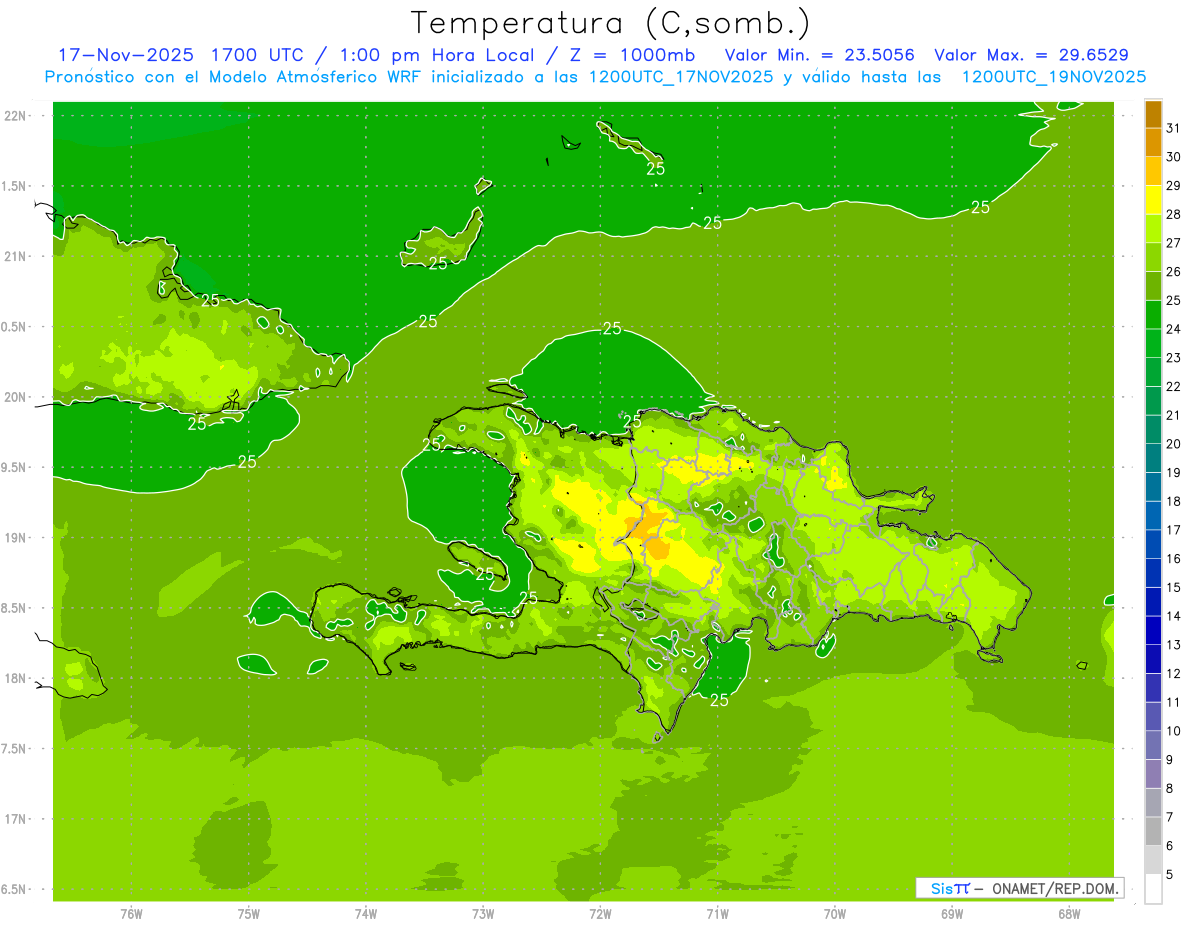
Task: Choose the purple legend swatch between 8 and 9
Action: pos(1153,774)
